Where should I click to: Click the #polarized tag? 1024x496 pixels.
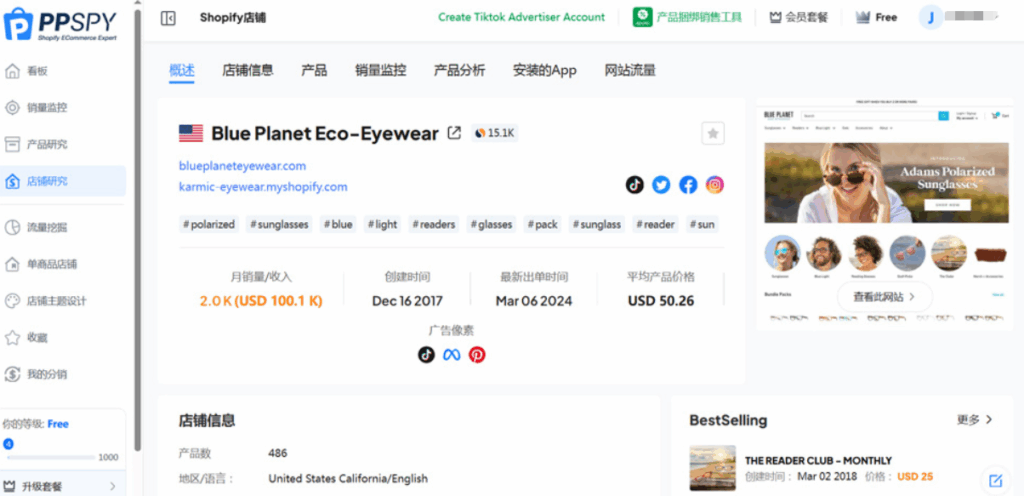pos(209,225)
